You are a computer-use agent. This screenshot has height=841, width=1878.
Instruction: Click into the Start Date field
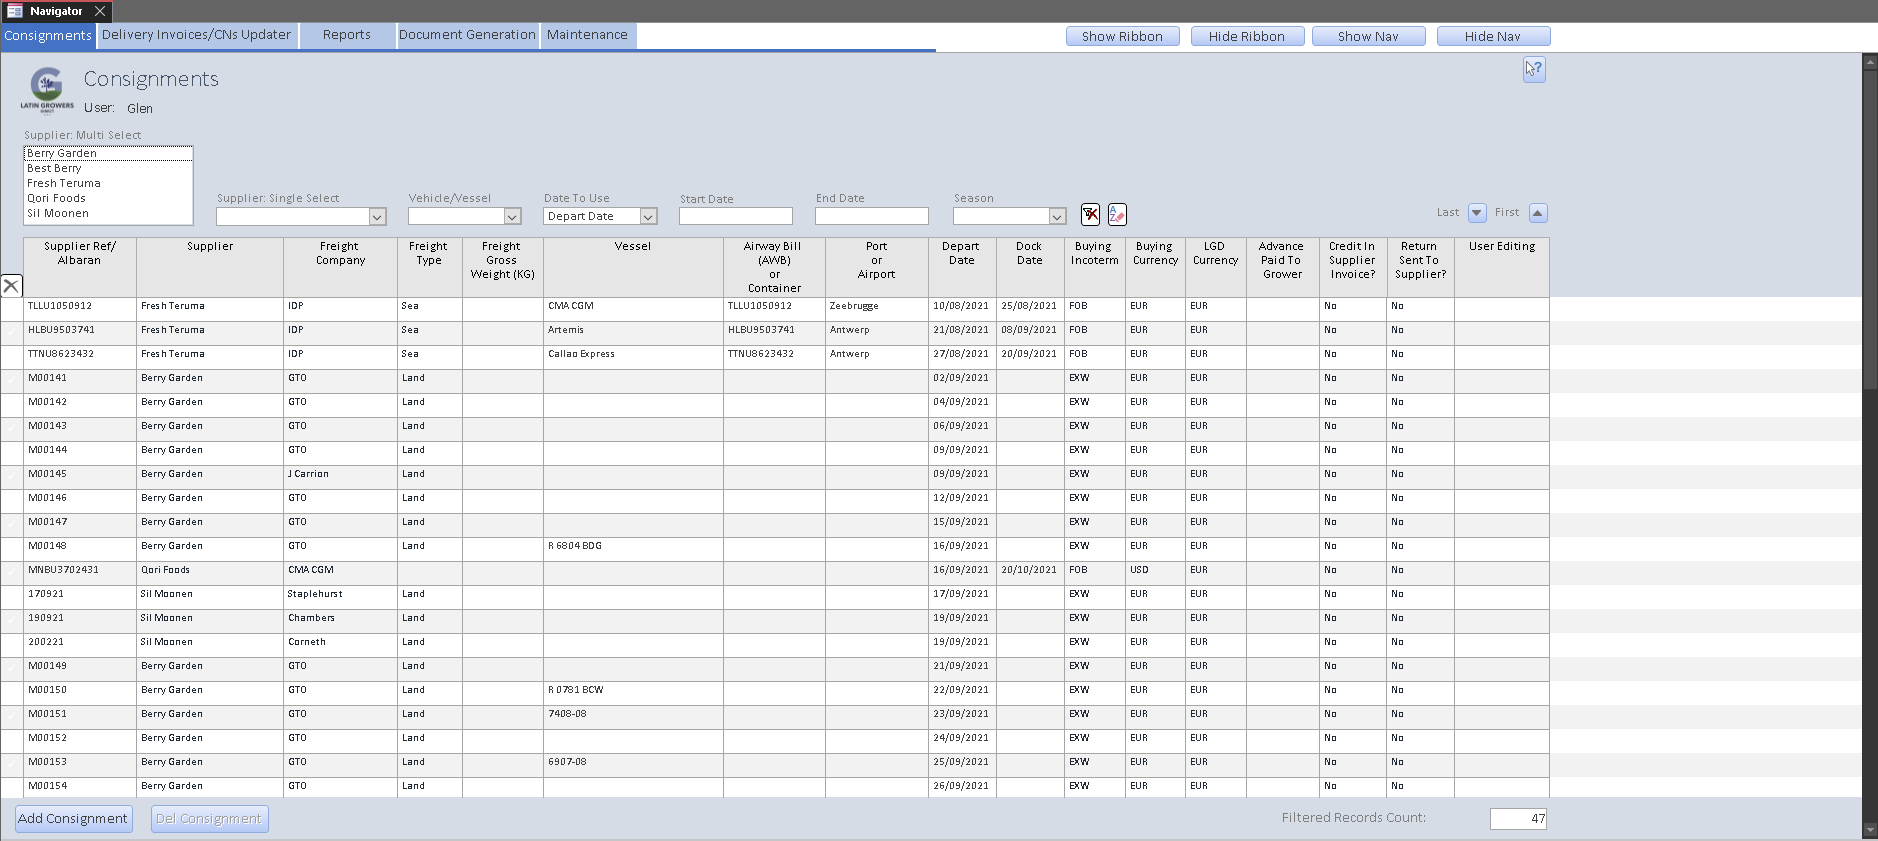point(735,217)
